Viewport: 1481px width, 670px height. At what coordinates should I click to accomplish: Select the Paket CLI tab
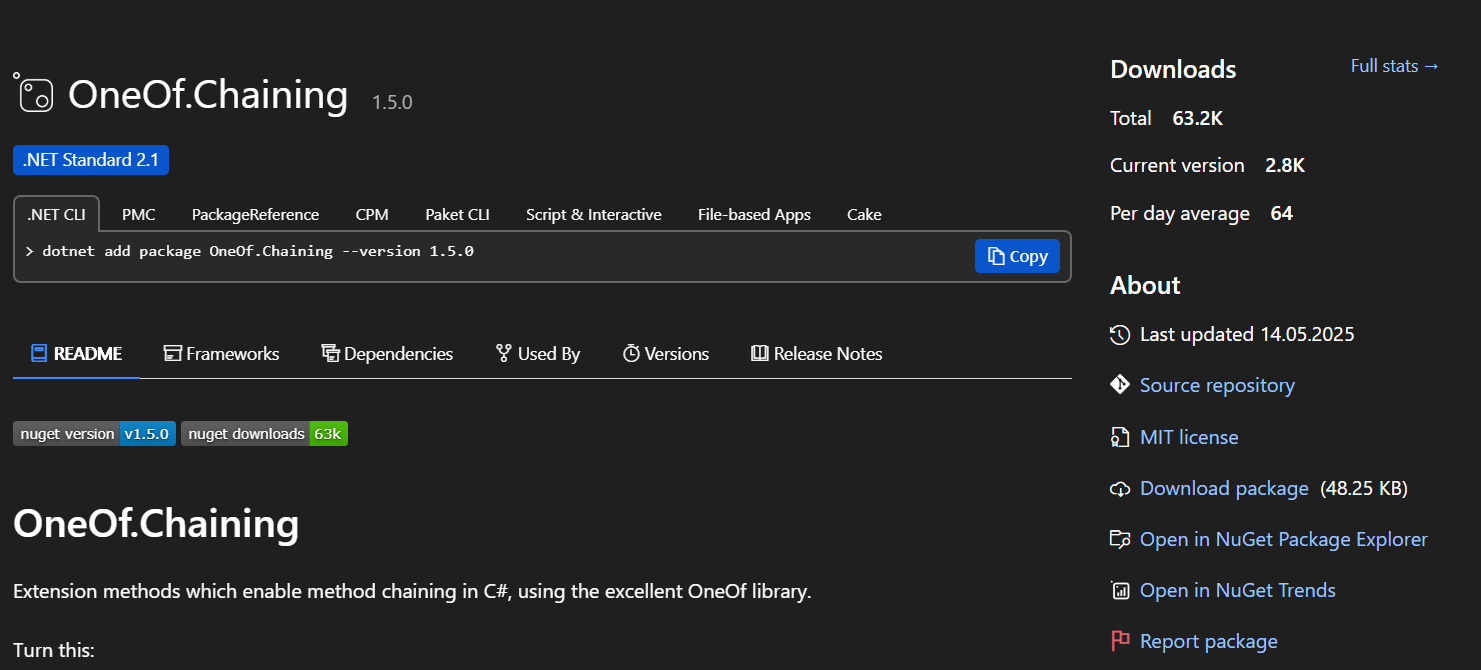457,214
